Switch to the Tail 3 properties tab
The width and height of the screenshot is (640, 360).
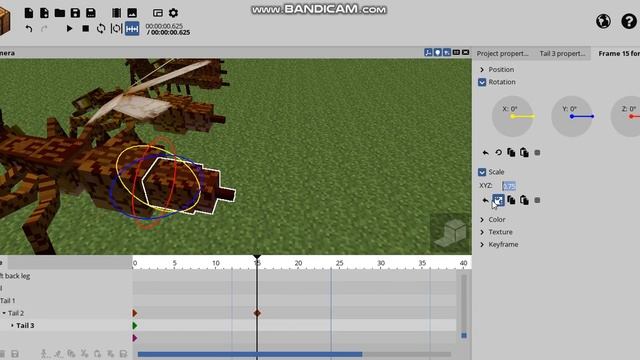(562, 53)
